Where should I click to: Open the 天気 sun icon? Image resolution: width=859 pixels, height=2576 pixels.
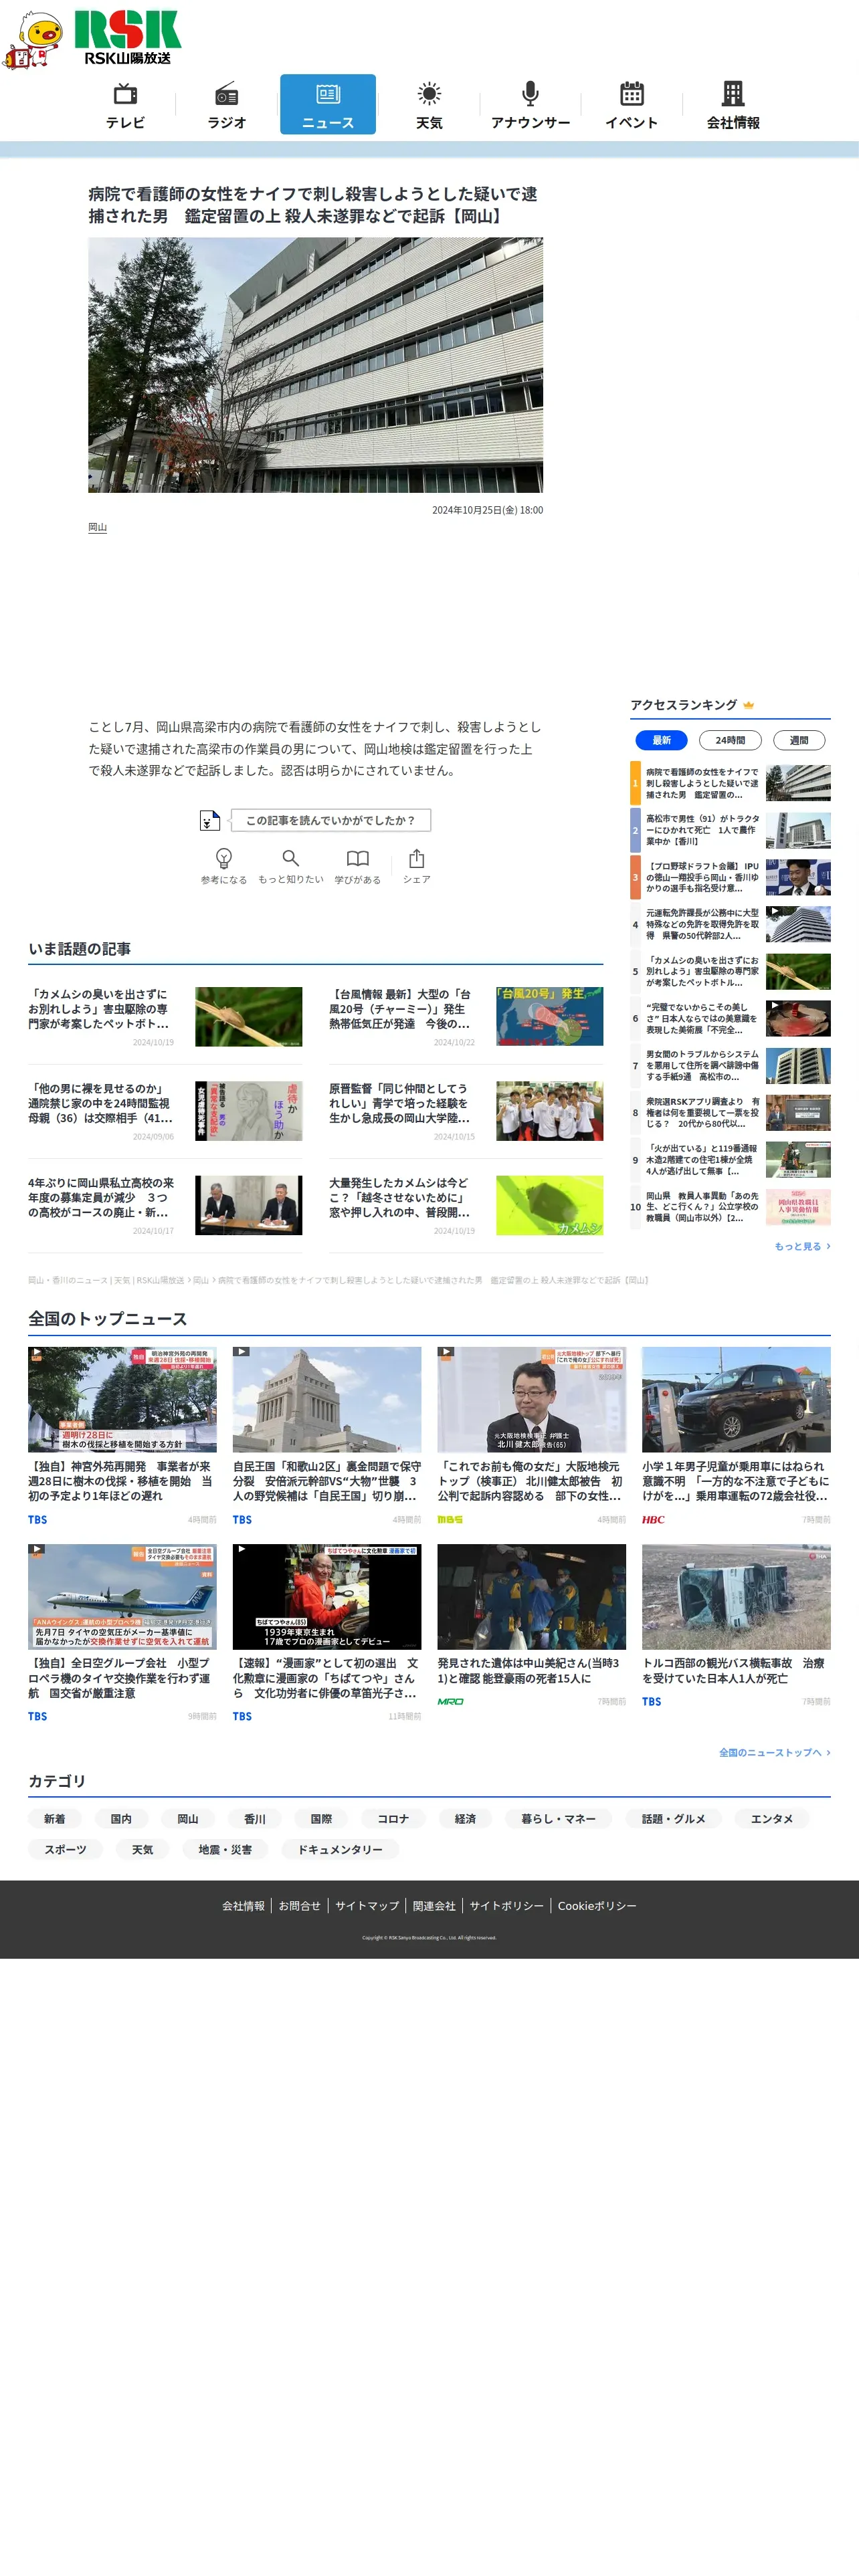[x=429, y=94]
